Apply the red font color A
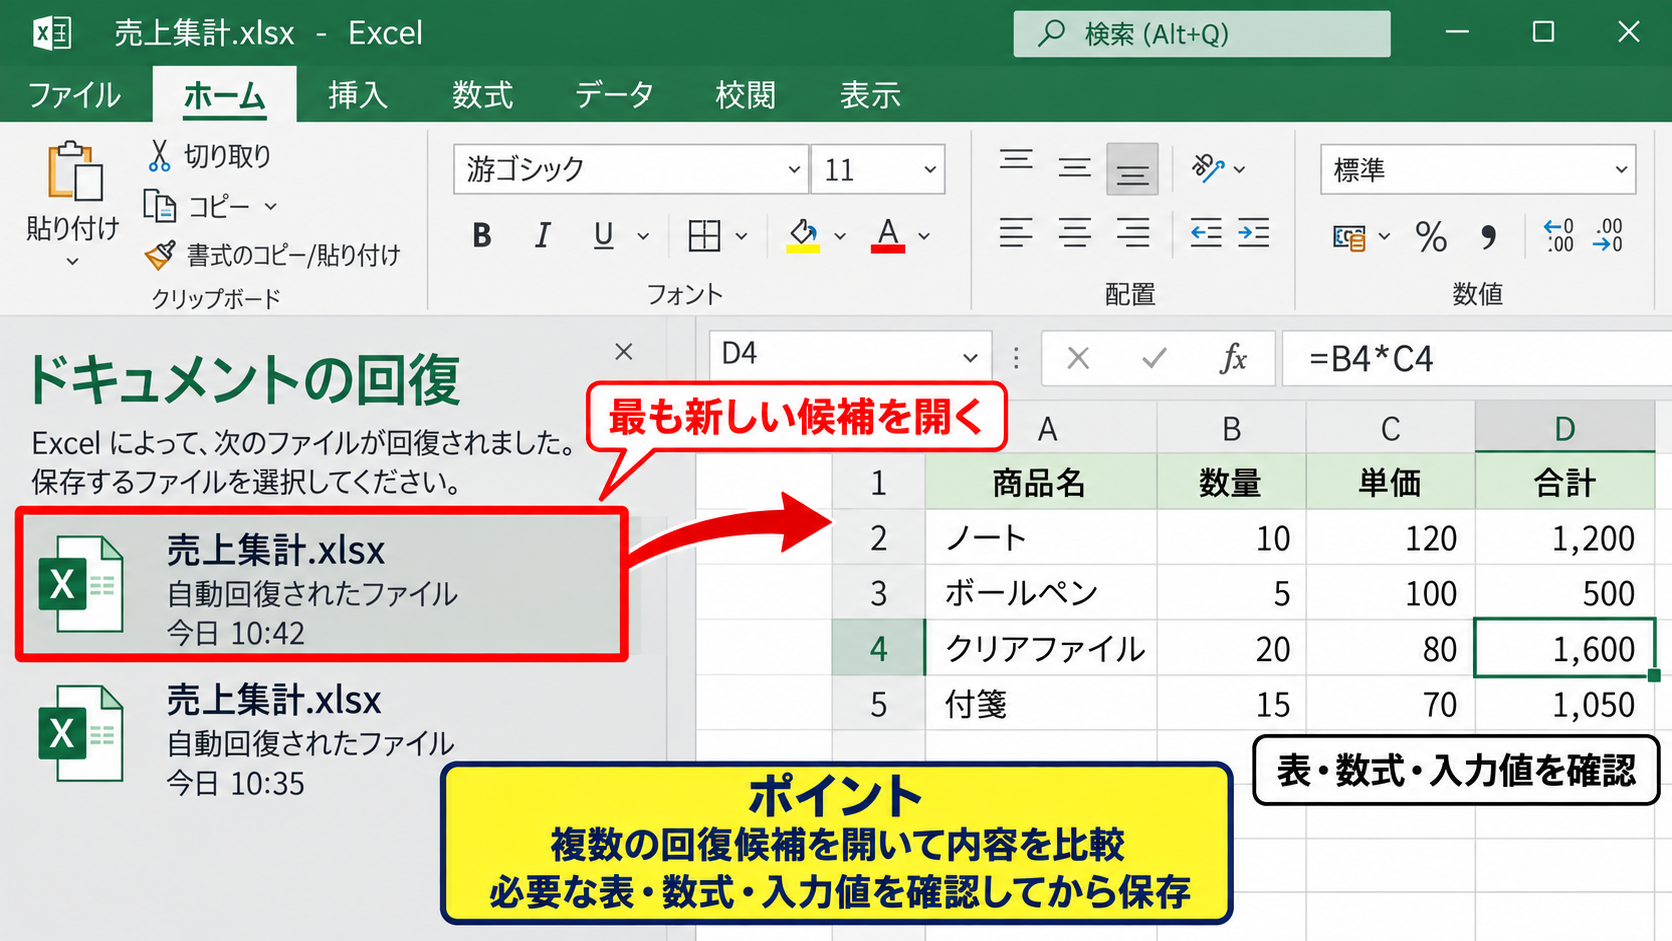1672x941 pixels. (x=888, y=235)
